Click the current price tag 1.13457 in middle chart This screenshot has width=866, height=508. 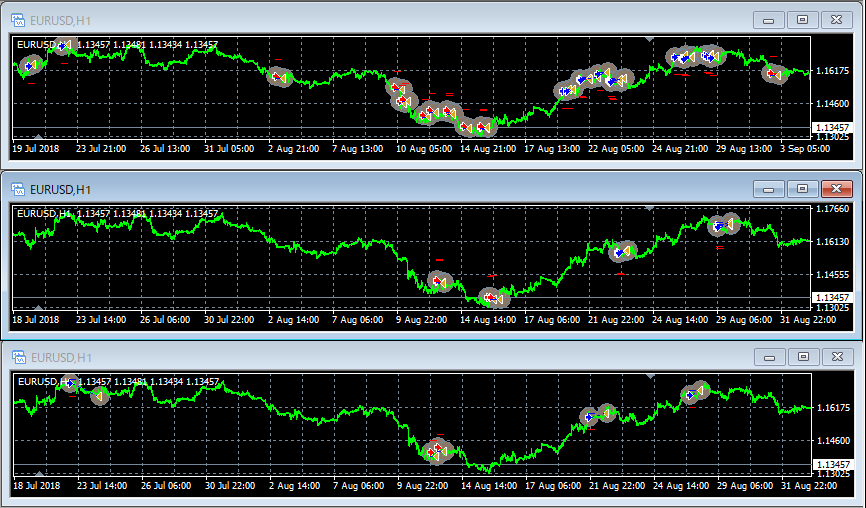pos(832,298)
